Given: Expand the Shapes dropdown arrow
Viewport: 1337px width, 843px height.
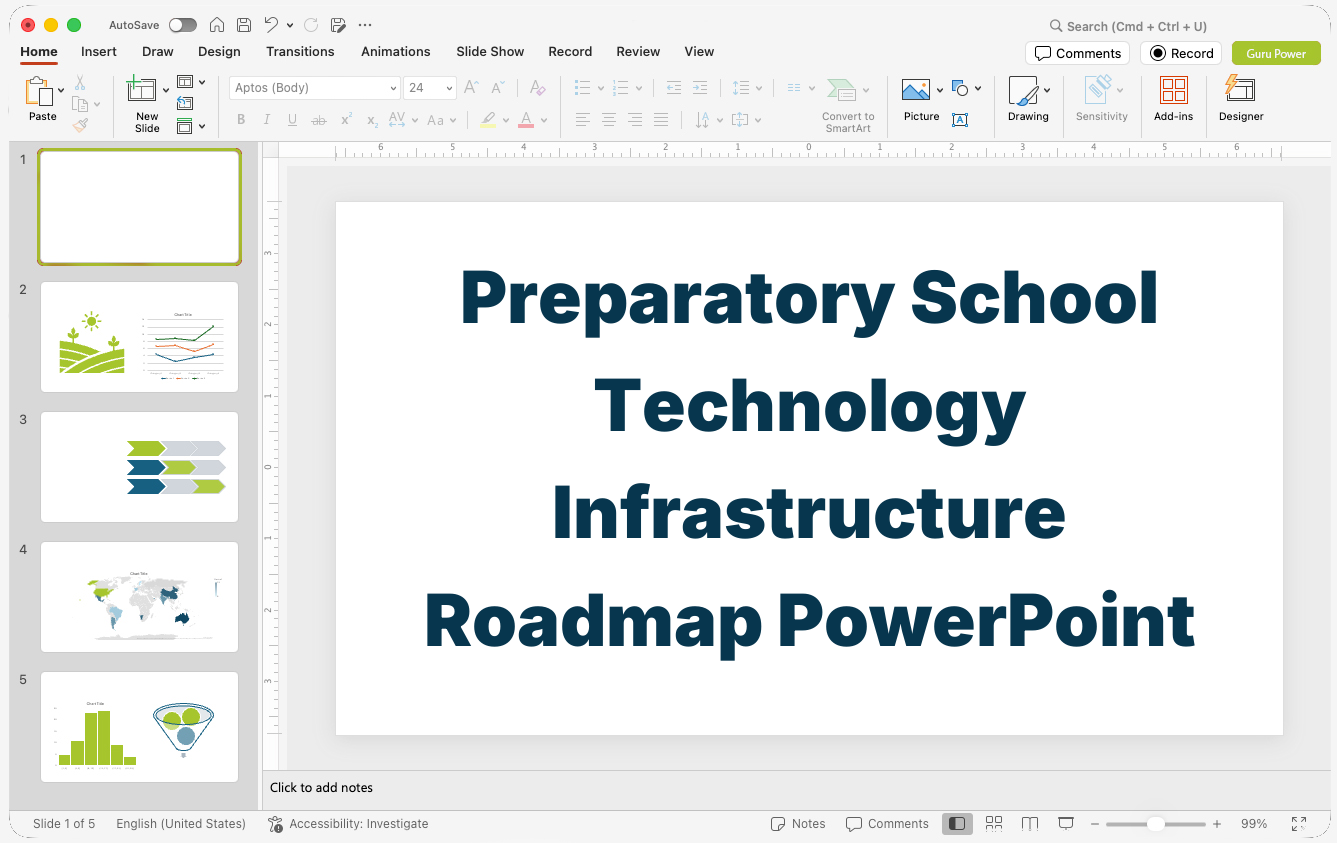Looking at the screenshot, I should click(978, 88).
